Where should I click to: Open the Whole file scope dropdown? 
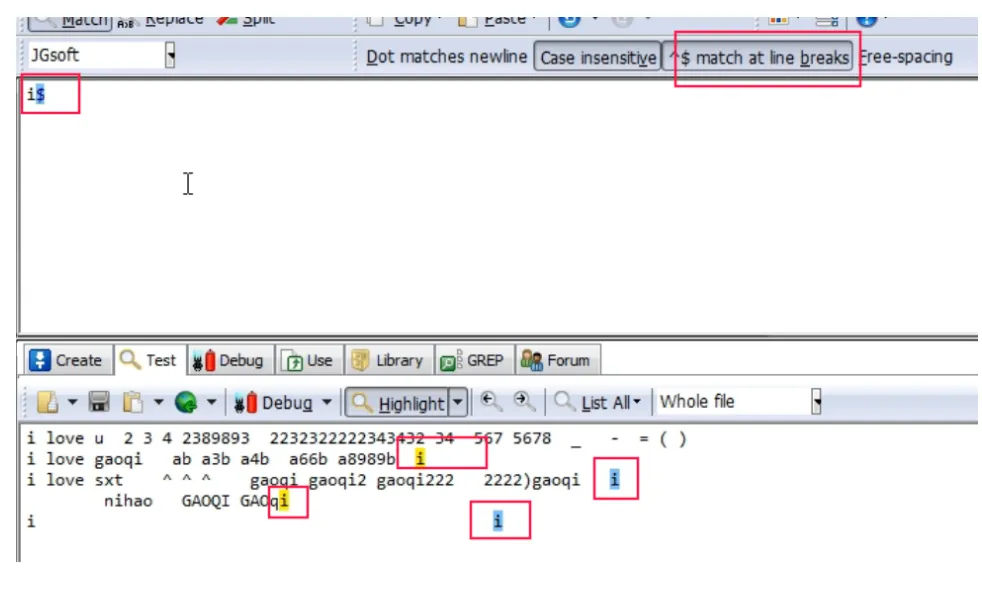point(816,401)
